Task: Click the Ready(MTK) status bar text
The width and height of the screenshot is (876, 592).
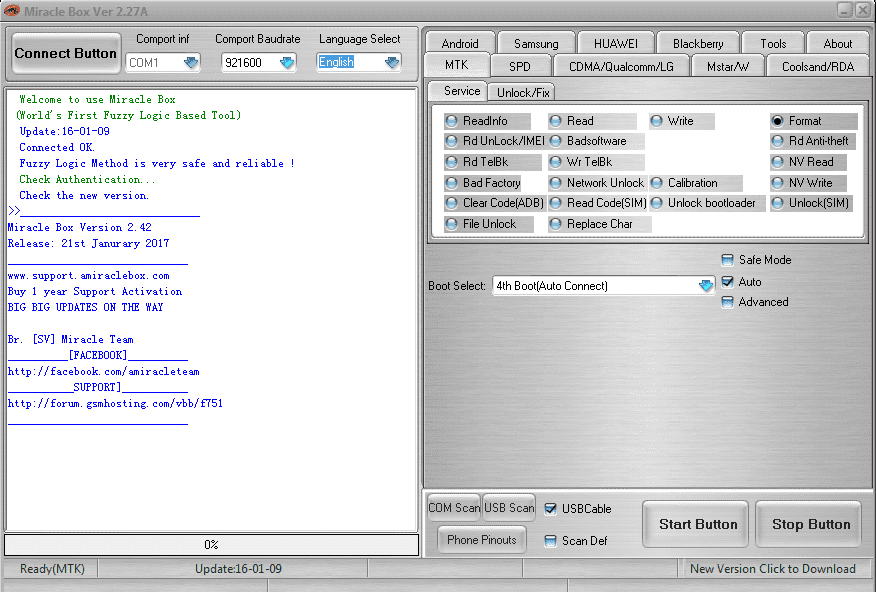Action: tap(53, 569)
